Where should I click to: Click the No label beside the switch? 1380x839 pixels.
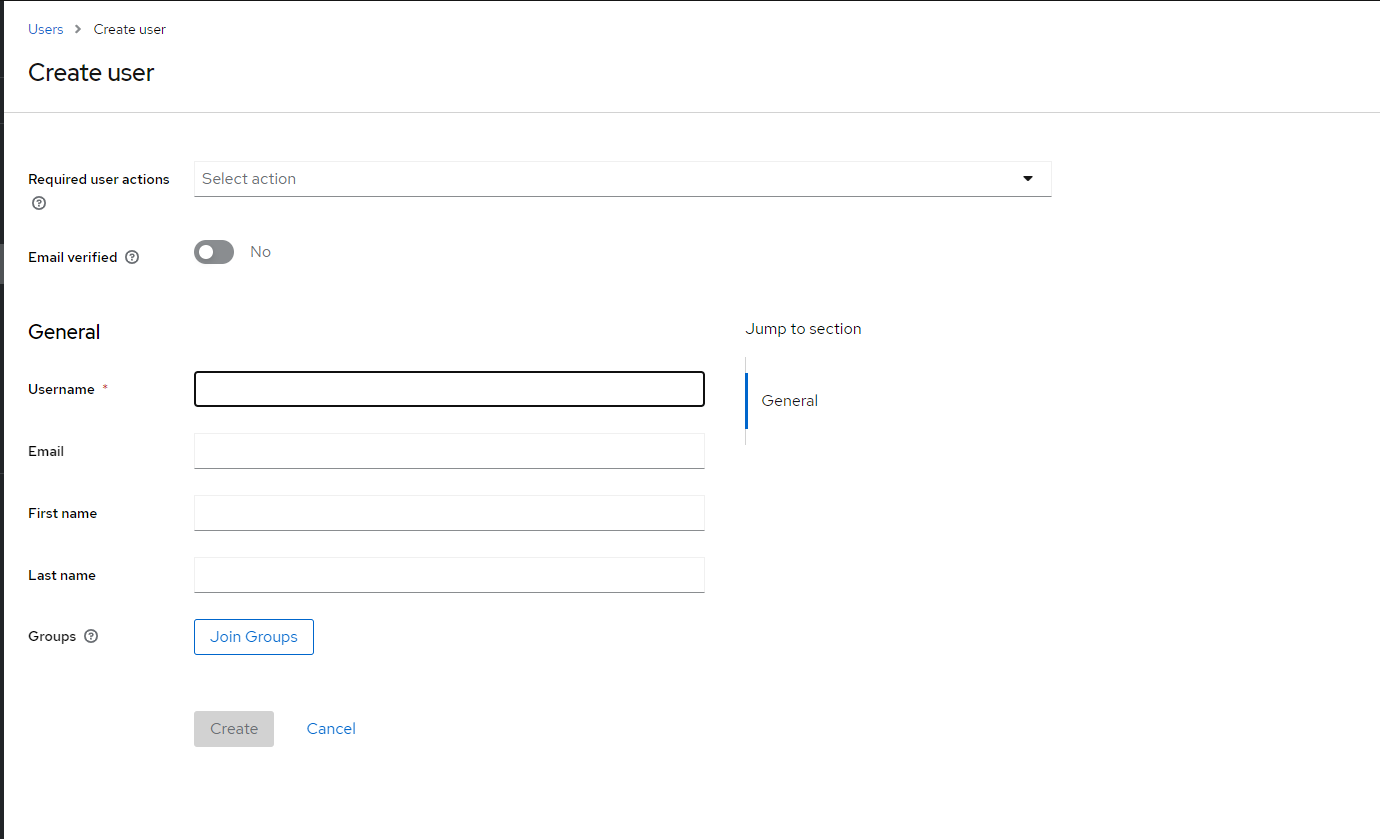260,252
